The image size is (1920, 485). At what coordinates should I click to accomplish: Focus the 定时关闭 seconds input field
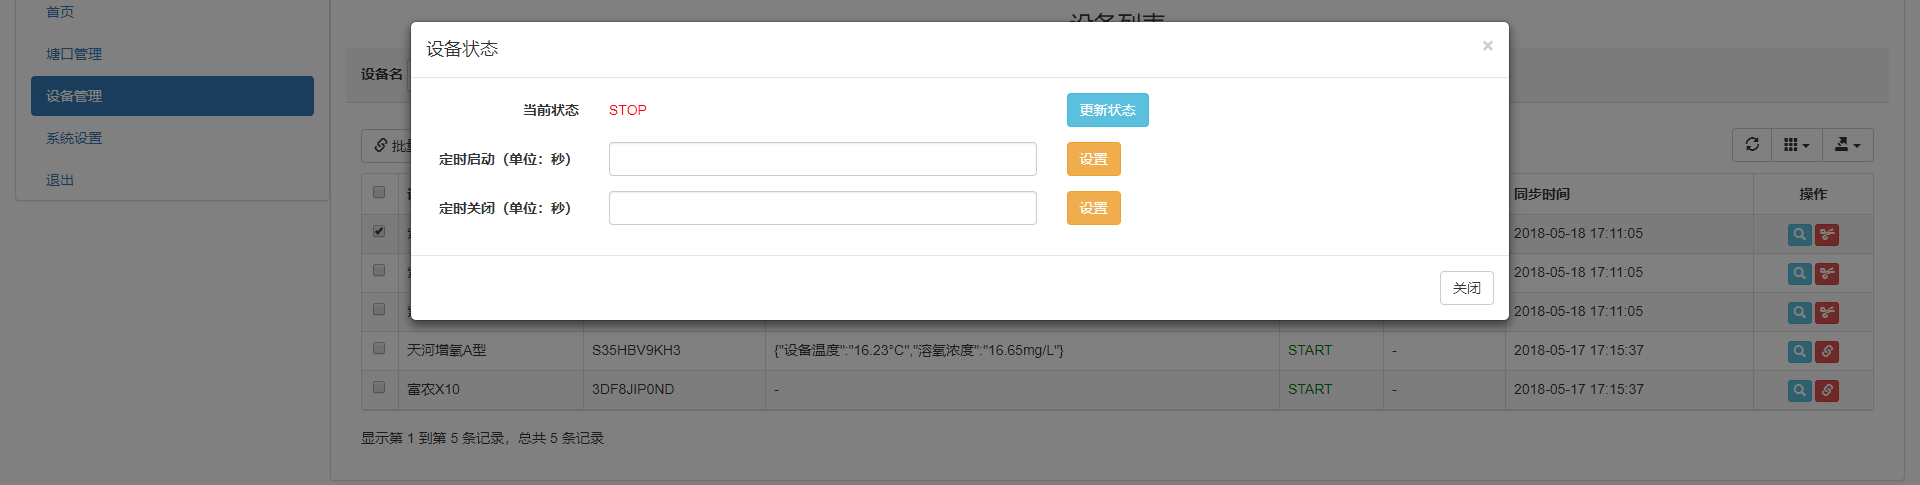822,208
